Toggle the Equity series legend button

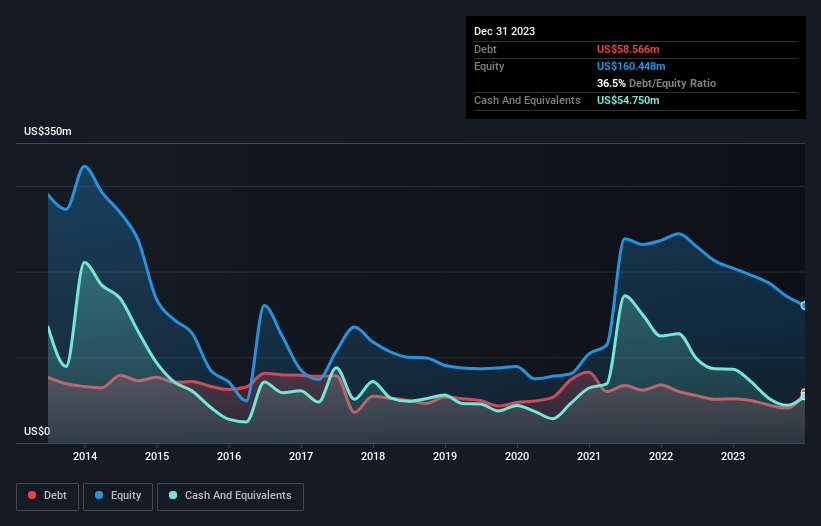118,496
